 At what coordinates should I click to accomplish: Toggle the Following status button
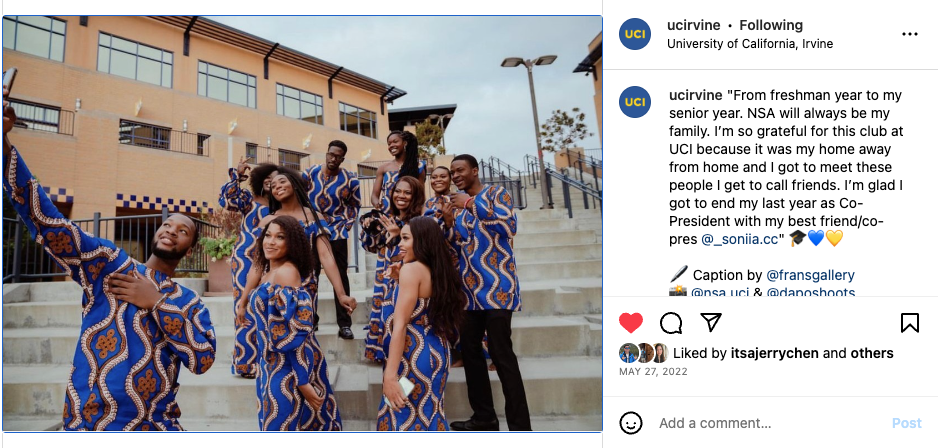(x=771, y=25)
